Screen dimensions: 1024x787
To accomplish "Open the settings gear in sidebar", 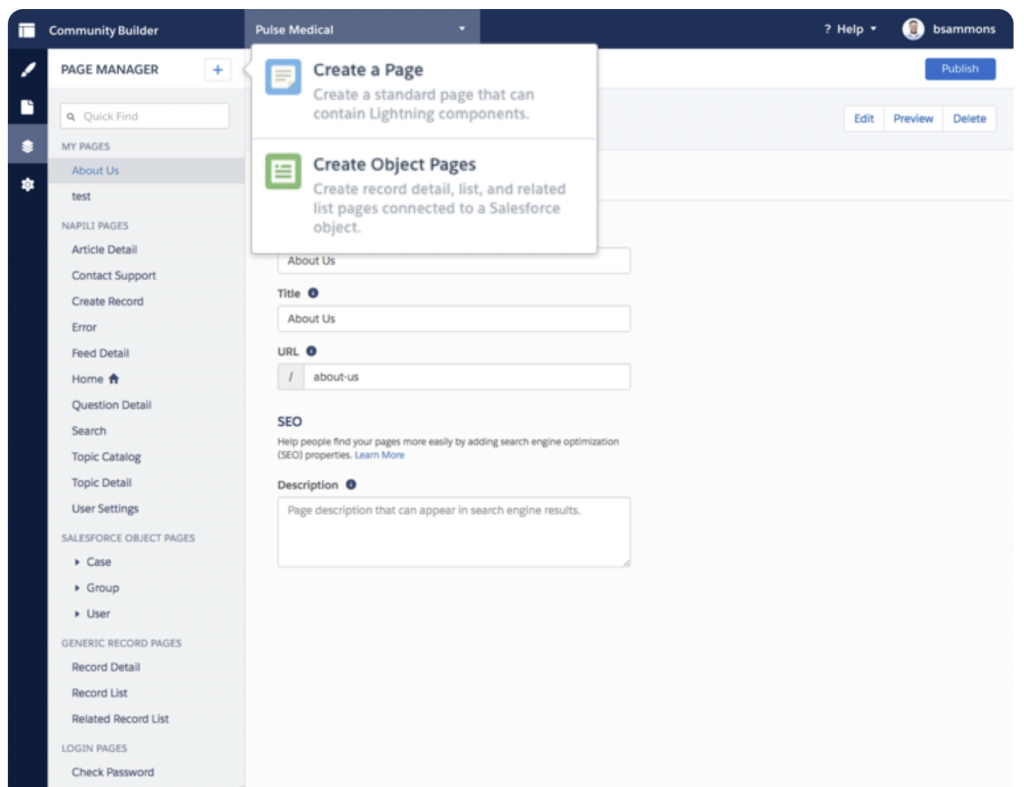I will coord(27,185).
